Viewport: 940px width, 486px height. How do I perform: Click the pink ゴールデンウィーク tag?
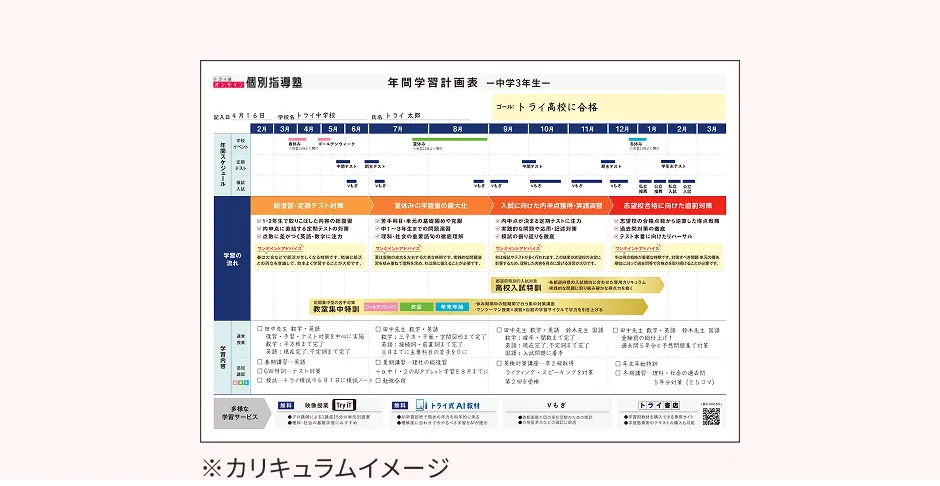pyautogui.click(x=381, y=307)
